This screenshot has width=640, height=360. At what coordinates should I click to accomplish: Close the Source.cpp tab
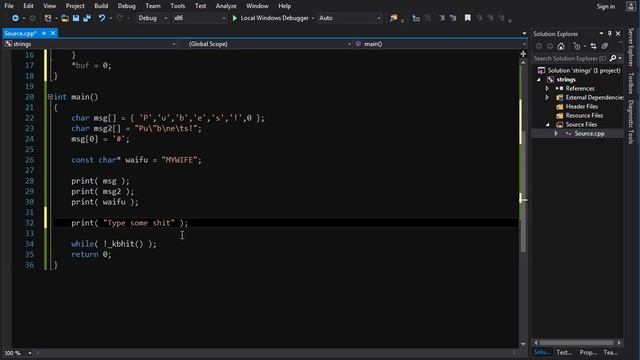[x=53, y=33]
